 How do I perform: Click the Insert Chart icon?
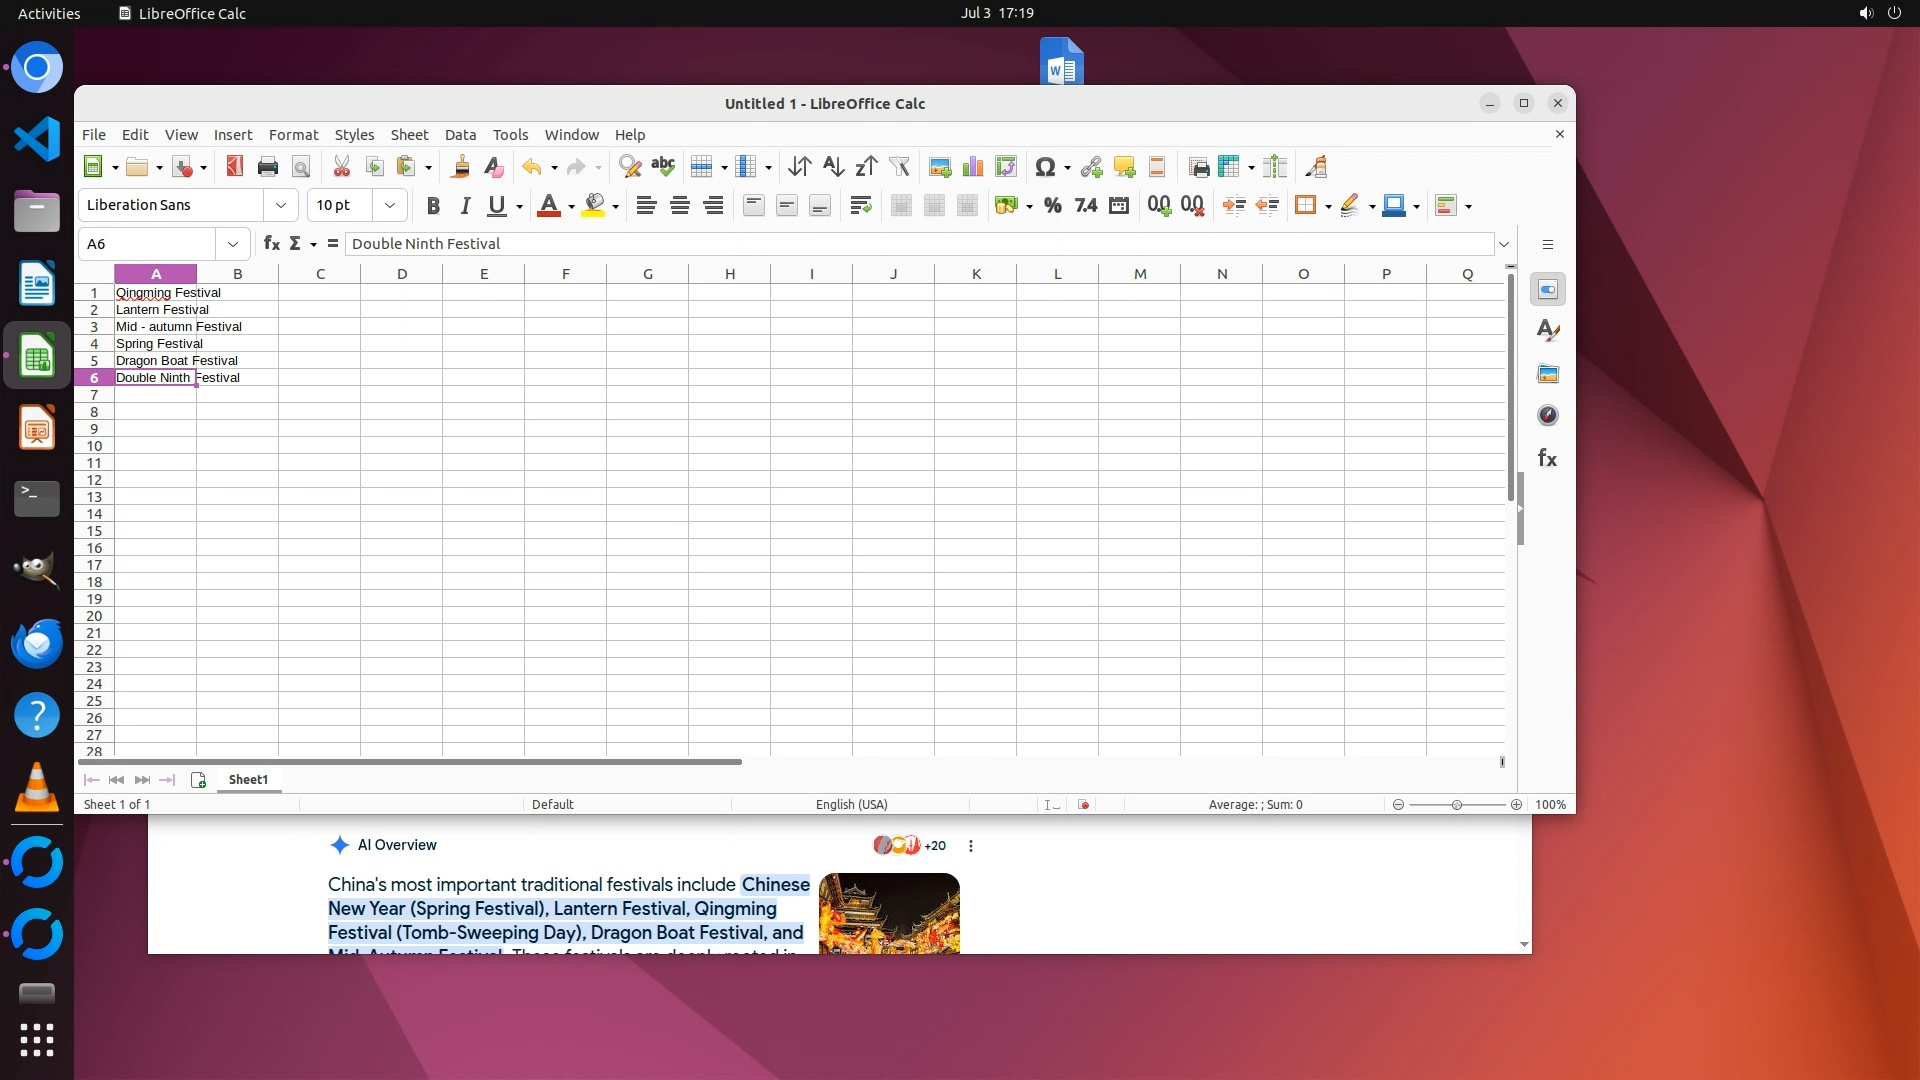coord(972,167)
